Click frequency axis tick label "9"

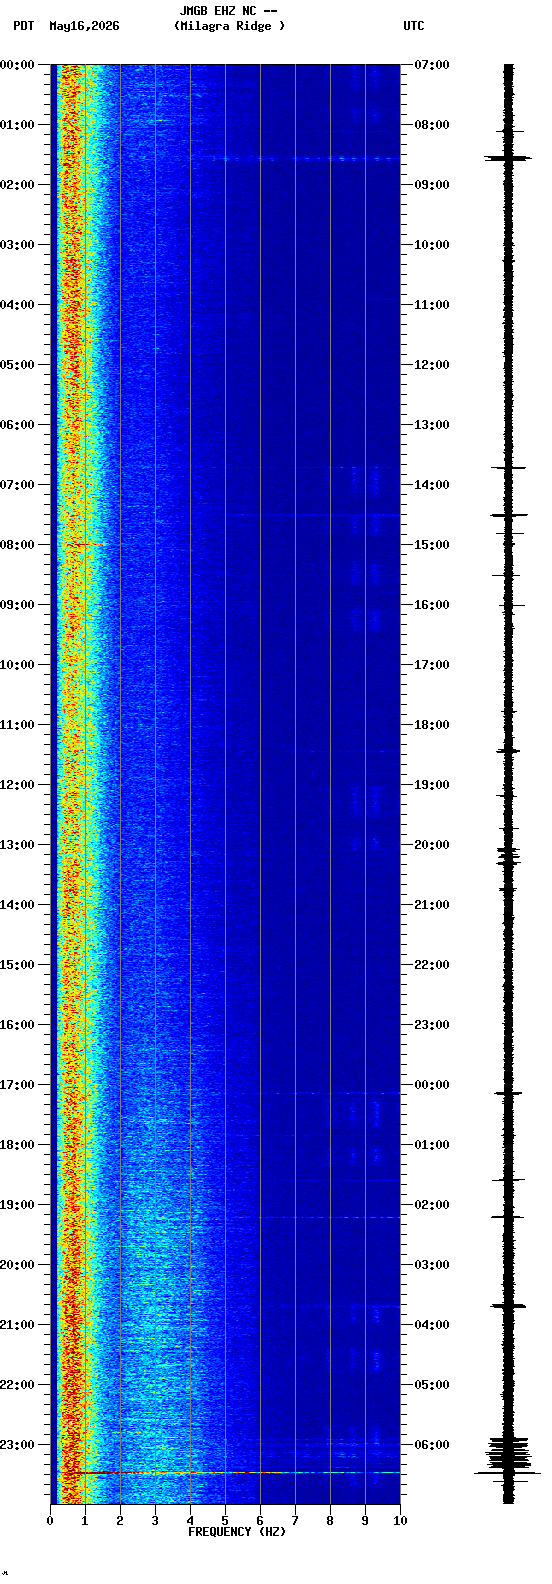(365, 1521)
